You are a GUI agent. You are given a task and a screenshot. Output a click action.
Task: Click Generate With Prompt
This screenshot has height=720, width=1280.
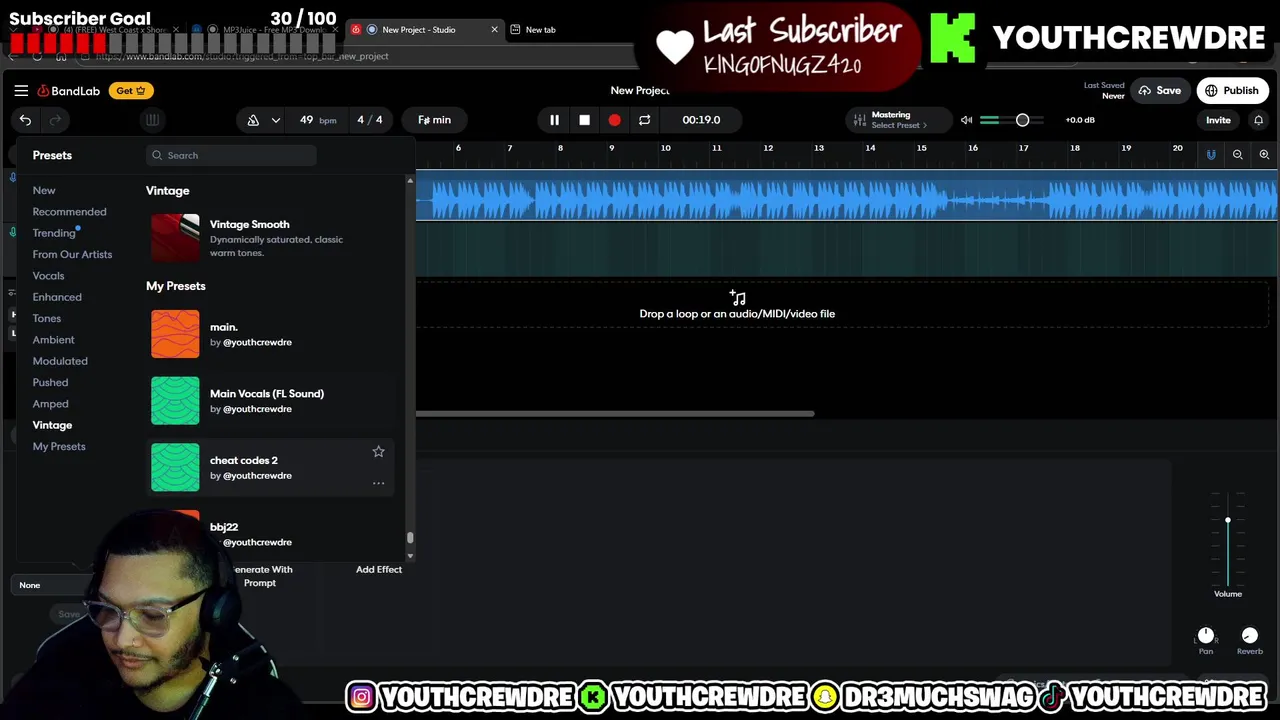(x=262, y=576)
